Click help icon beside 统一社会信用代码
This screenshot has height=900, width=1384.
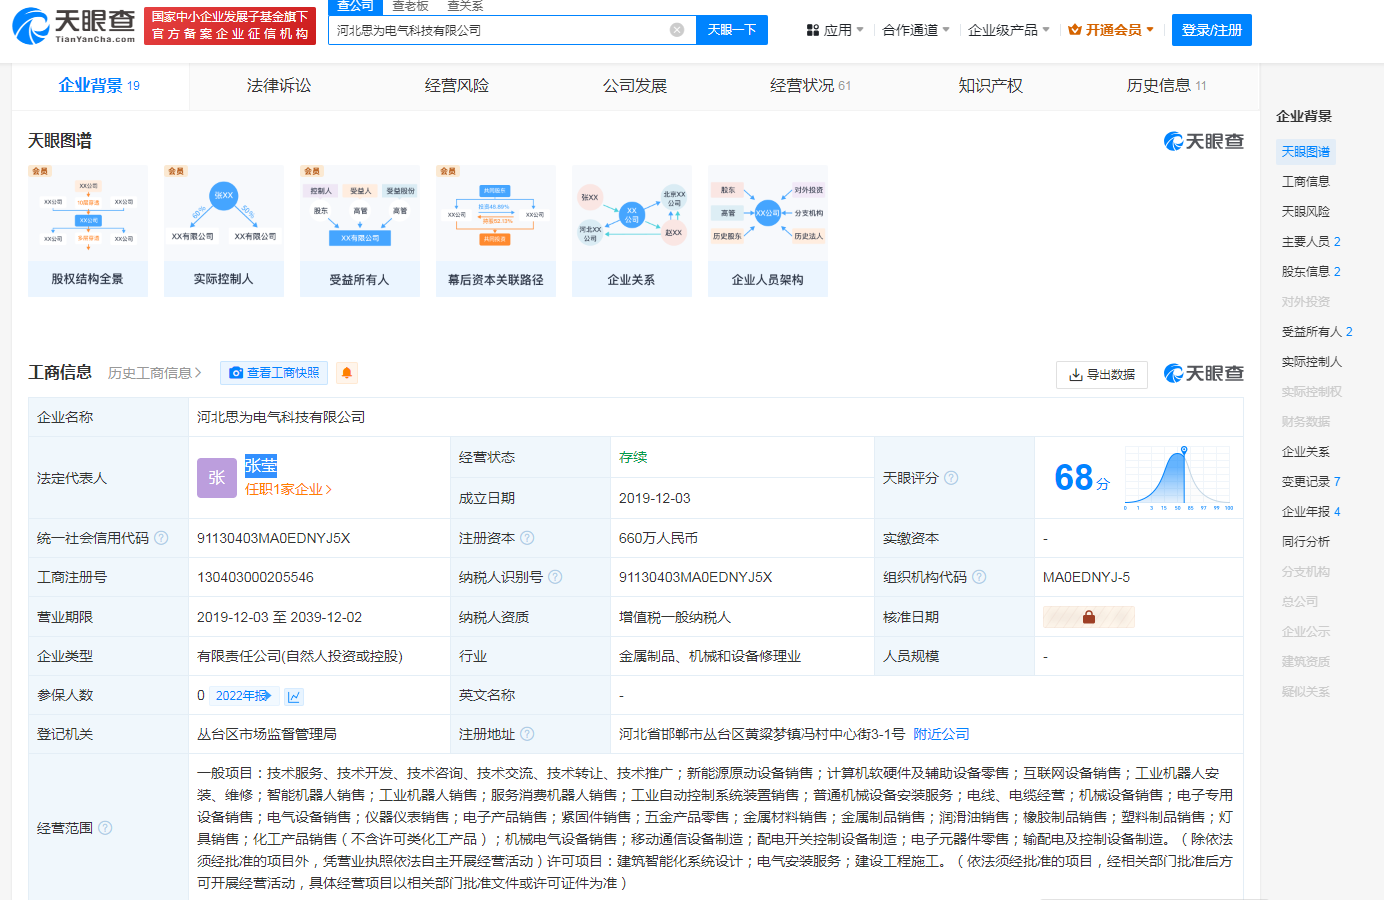161,538
